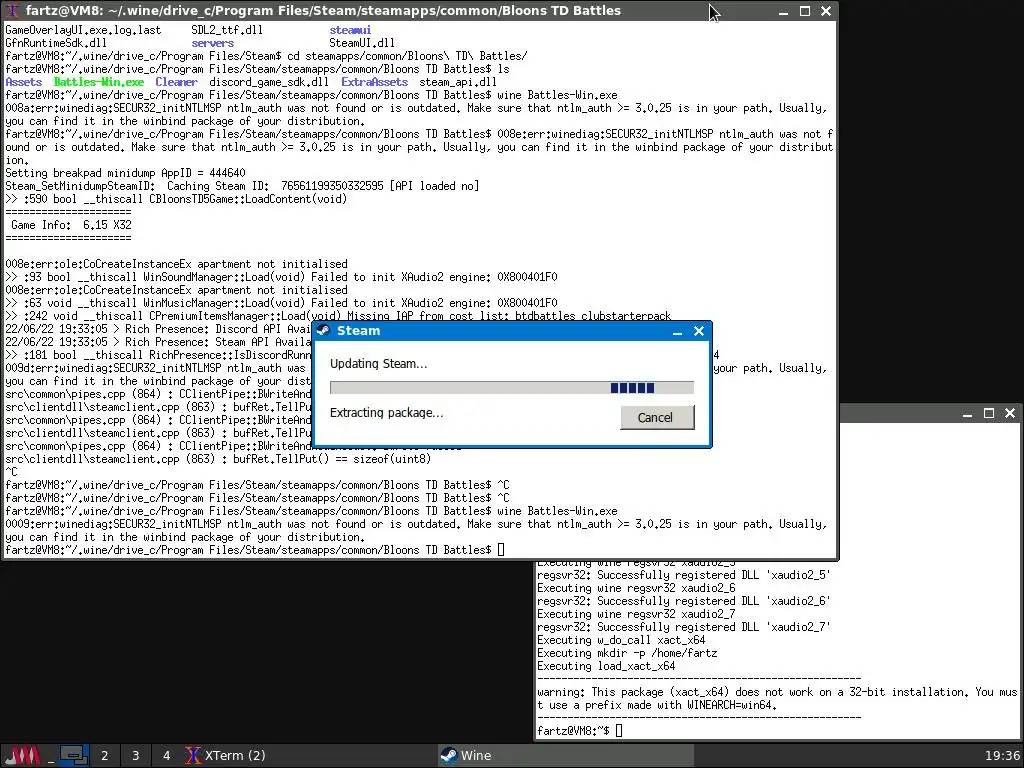Click the xact_x64 32-bit warning text

777,699
